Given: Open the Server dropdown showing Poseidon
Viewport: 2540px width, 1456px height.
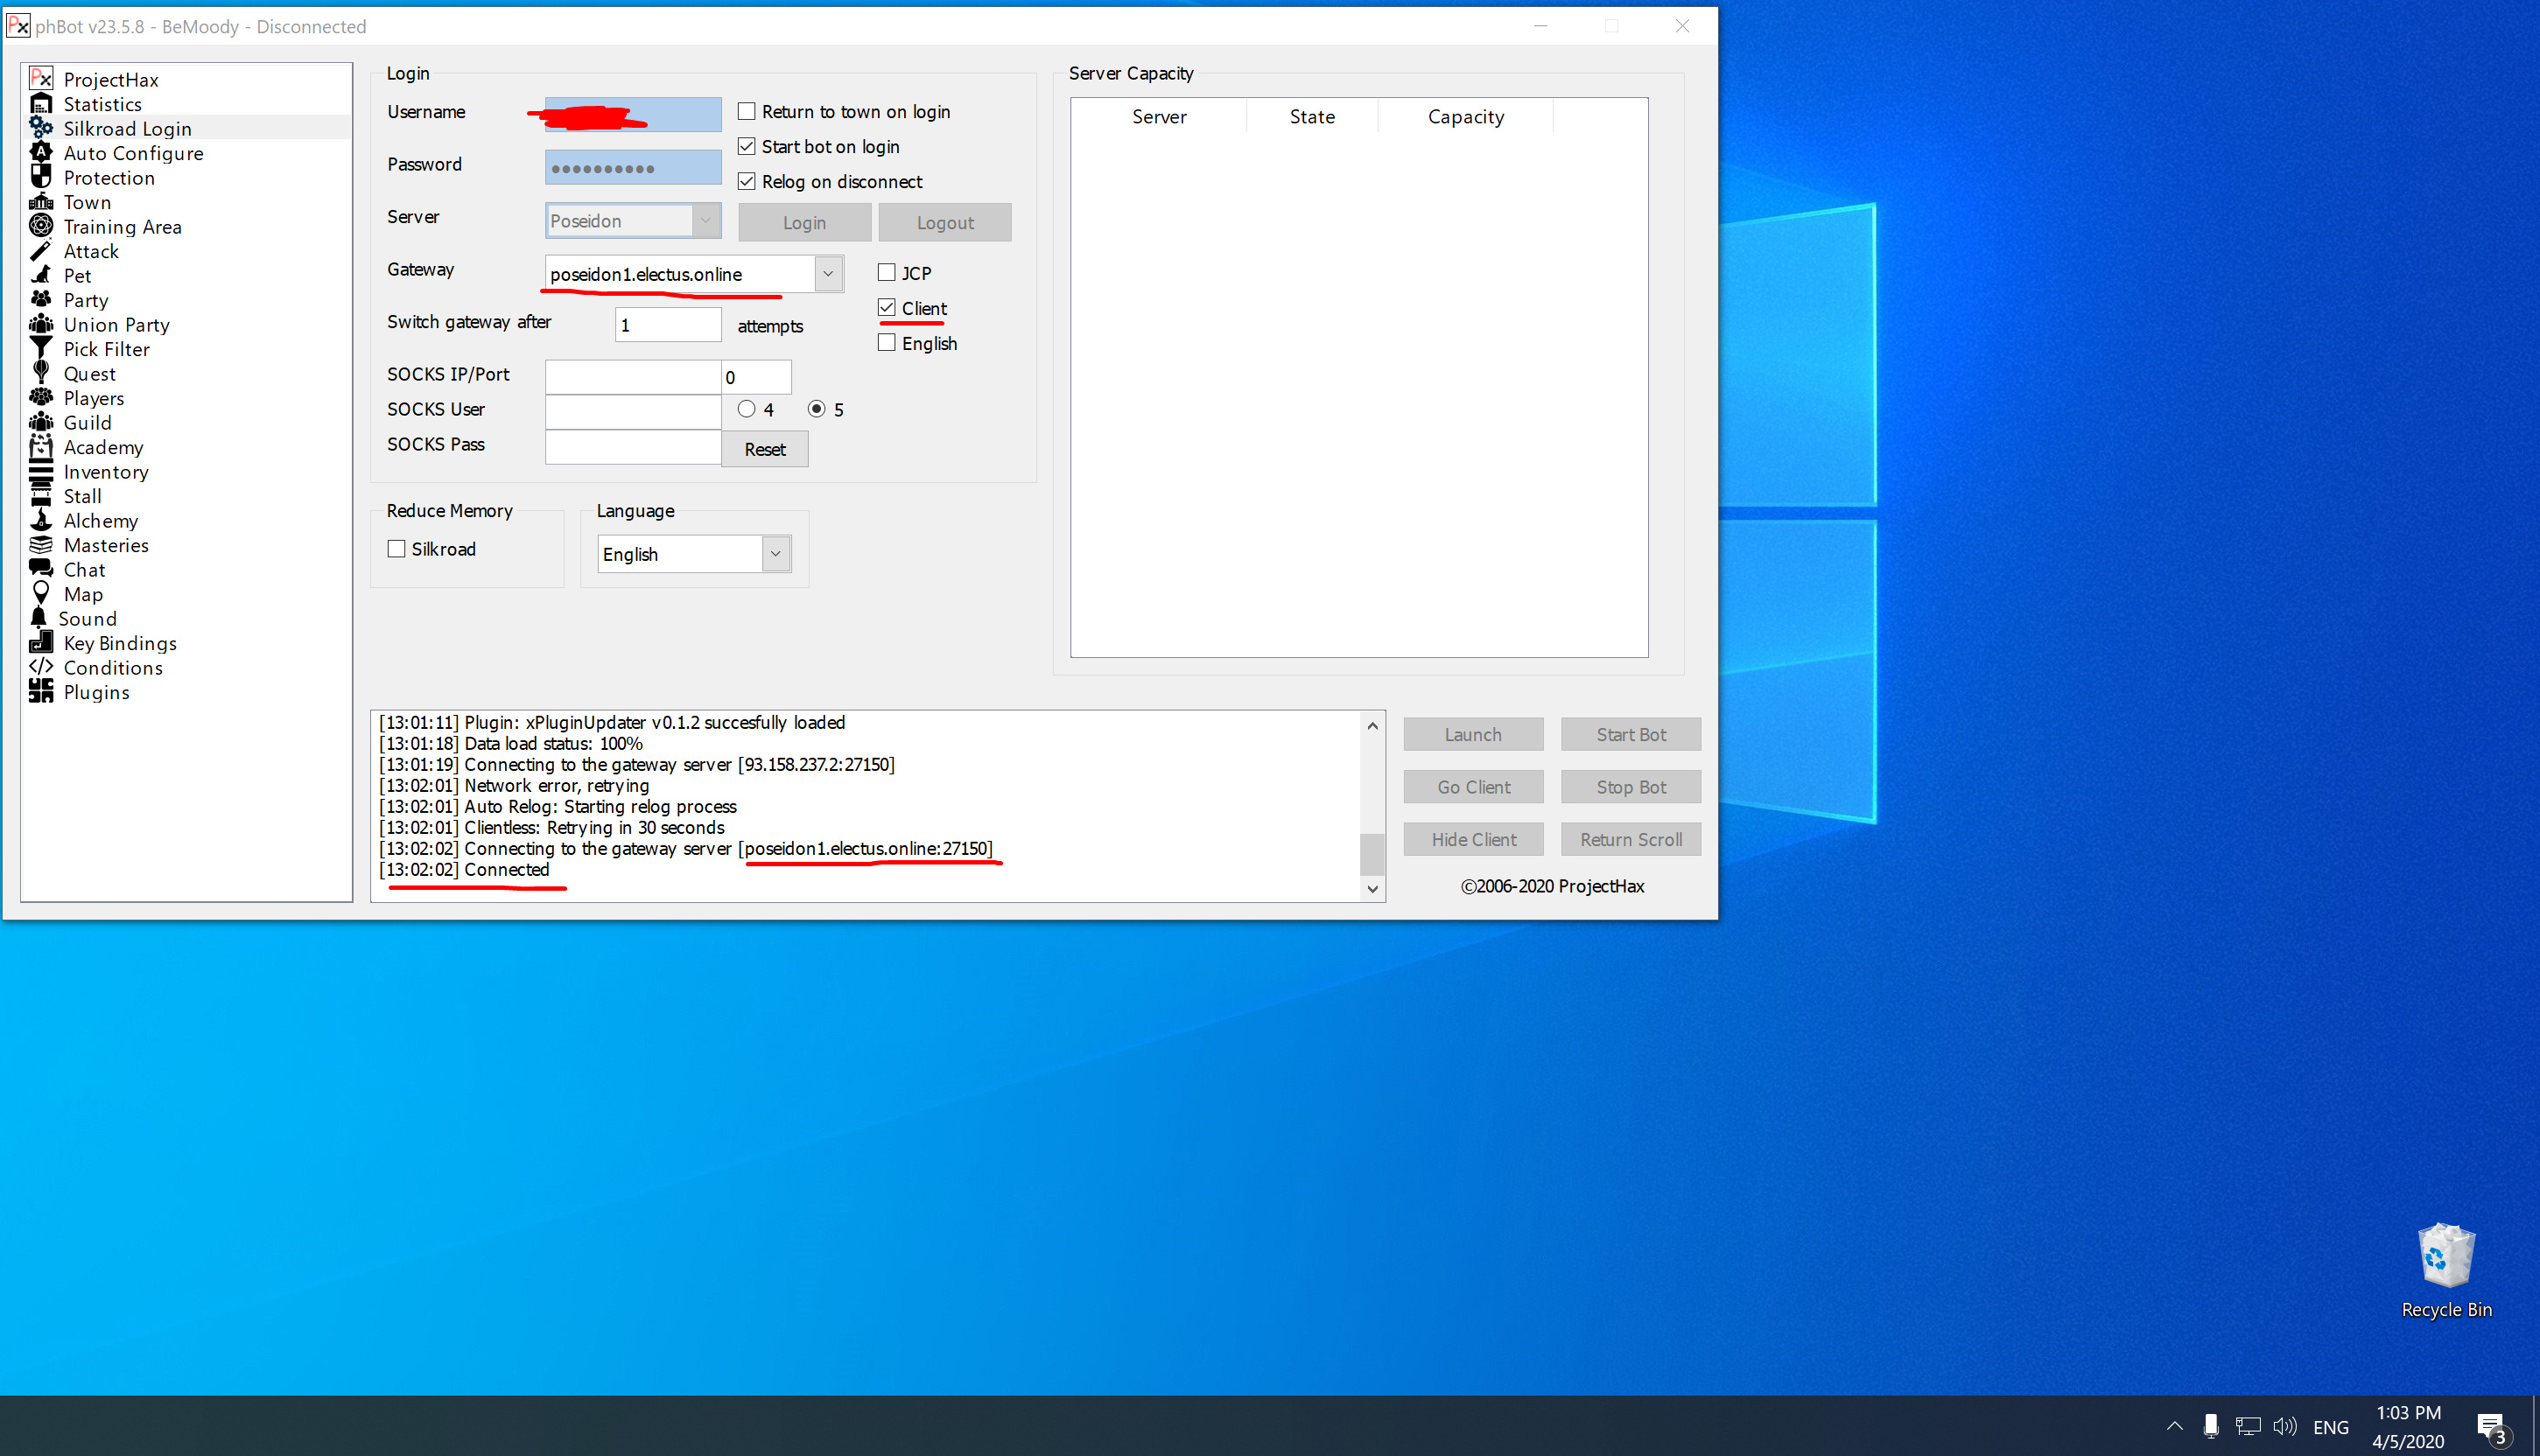Looking at the screenshot, I should [x=705, y=221].
